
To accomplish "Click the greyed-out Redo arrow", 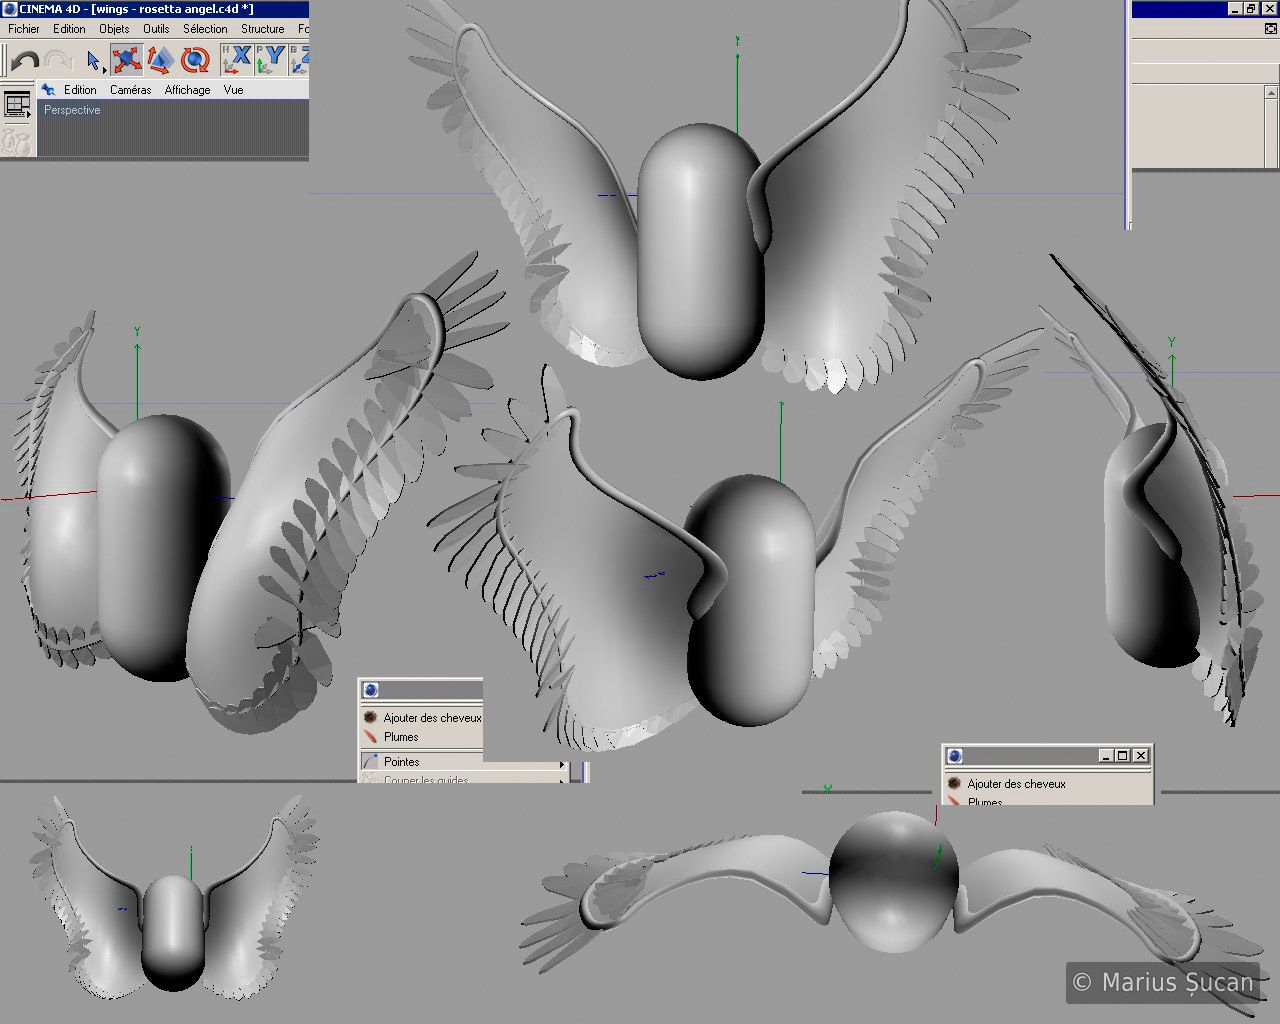I will [59, 61].
